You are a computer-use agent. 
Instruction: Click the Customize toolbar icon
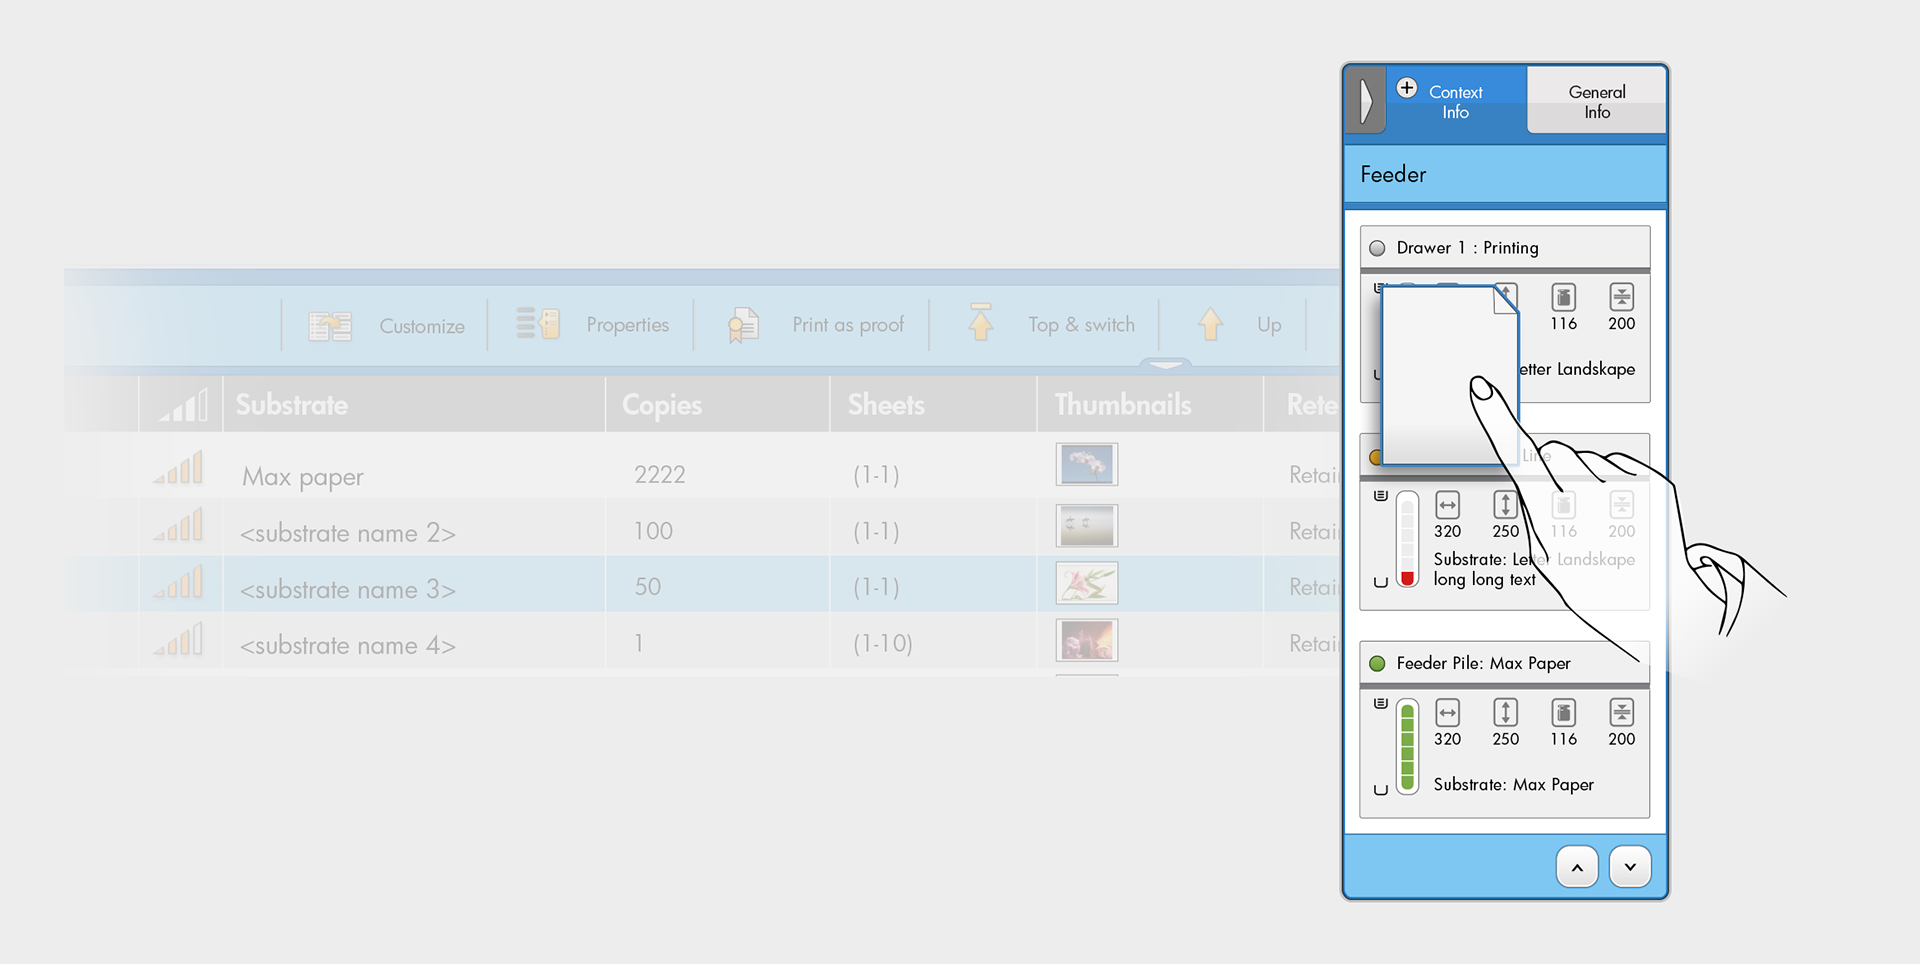[x=330, y=326]
